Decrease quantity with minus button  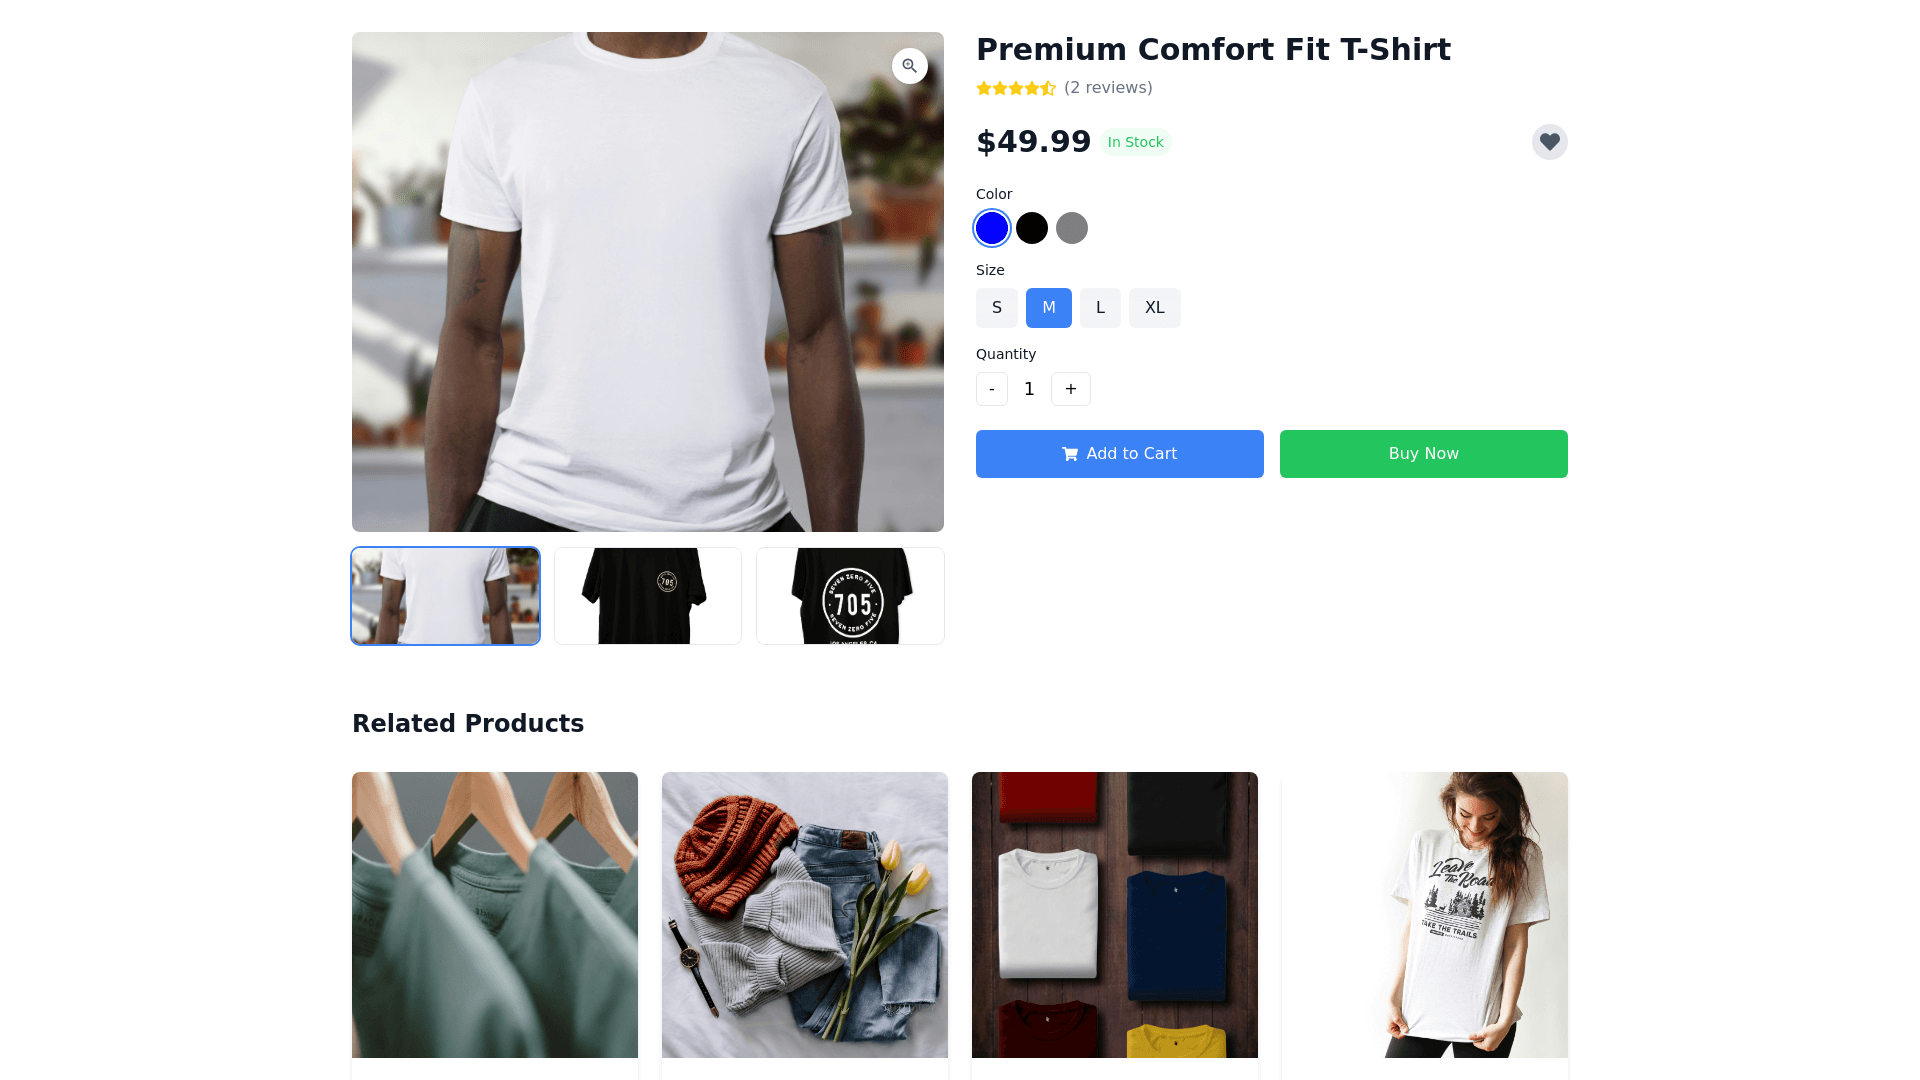pyautogui.click(x=992, y=389)
